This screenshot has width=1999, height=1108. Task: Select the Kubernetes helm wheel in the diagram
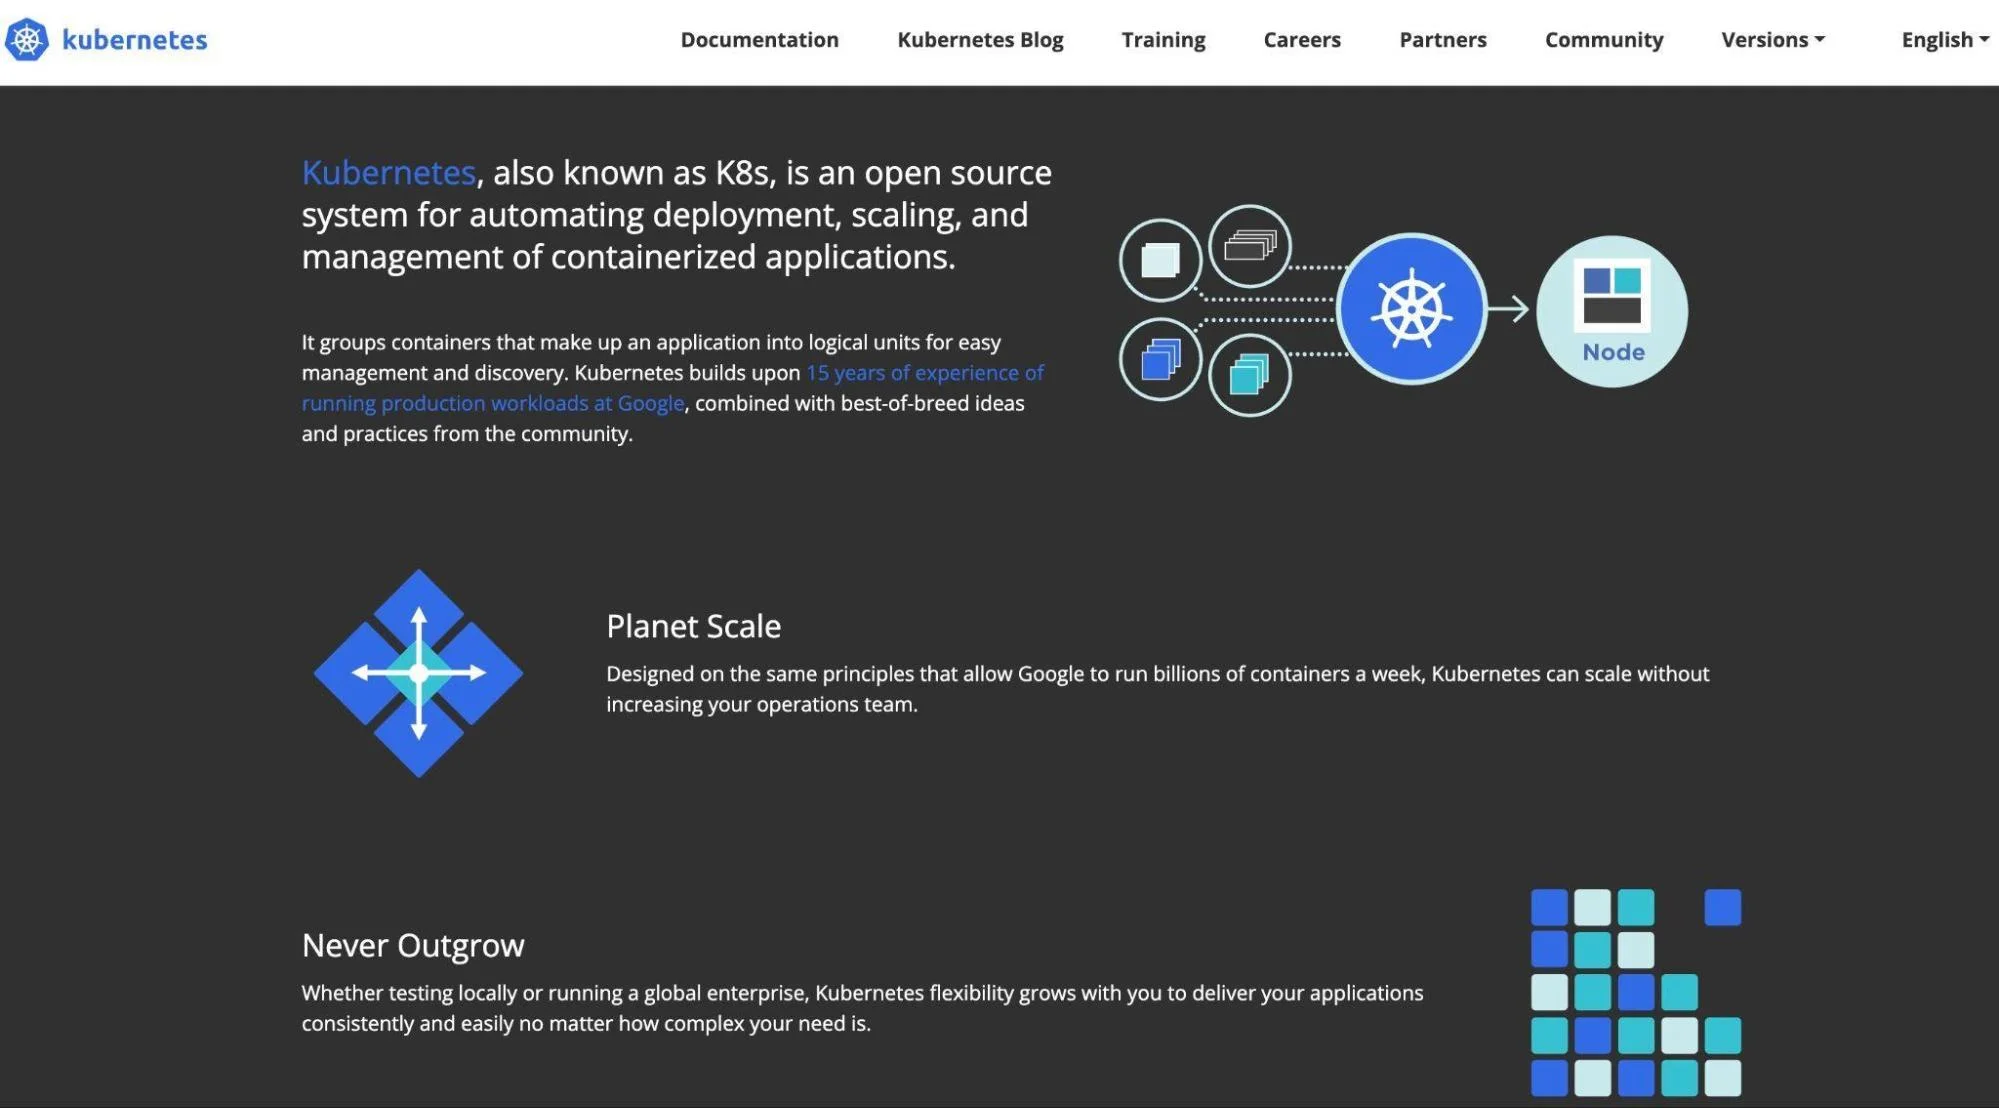(1408, 308)
